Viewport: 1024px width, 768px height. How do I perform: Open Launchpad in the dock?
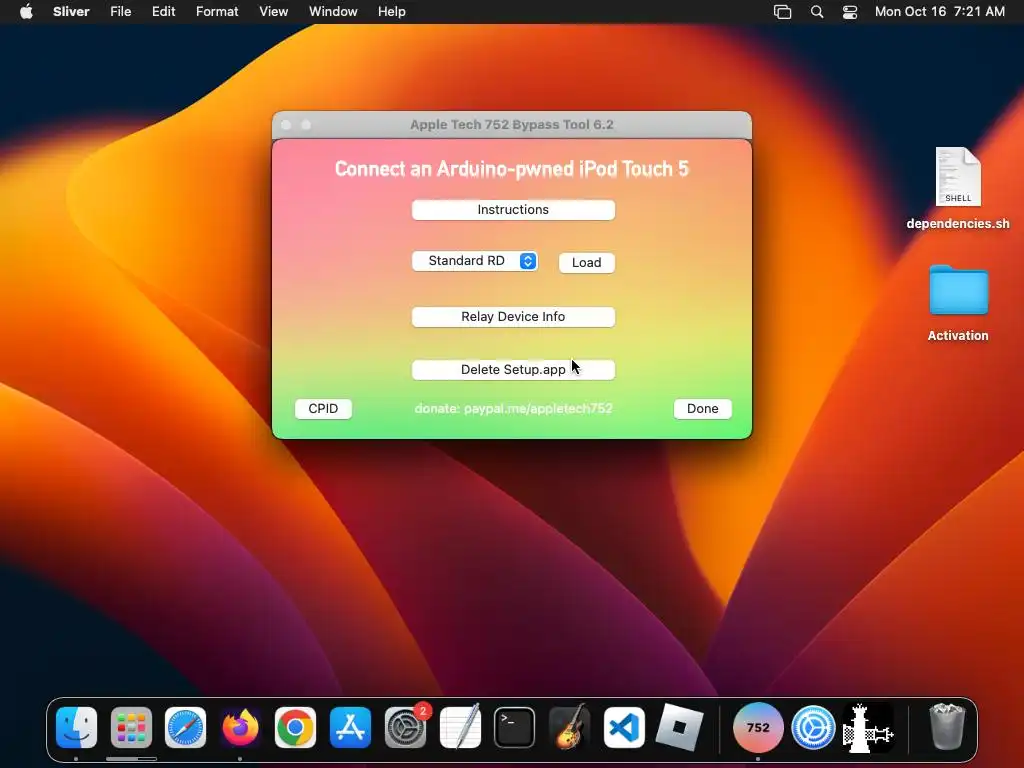(x=131, y=727)
